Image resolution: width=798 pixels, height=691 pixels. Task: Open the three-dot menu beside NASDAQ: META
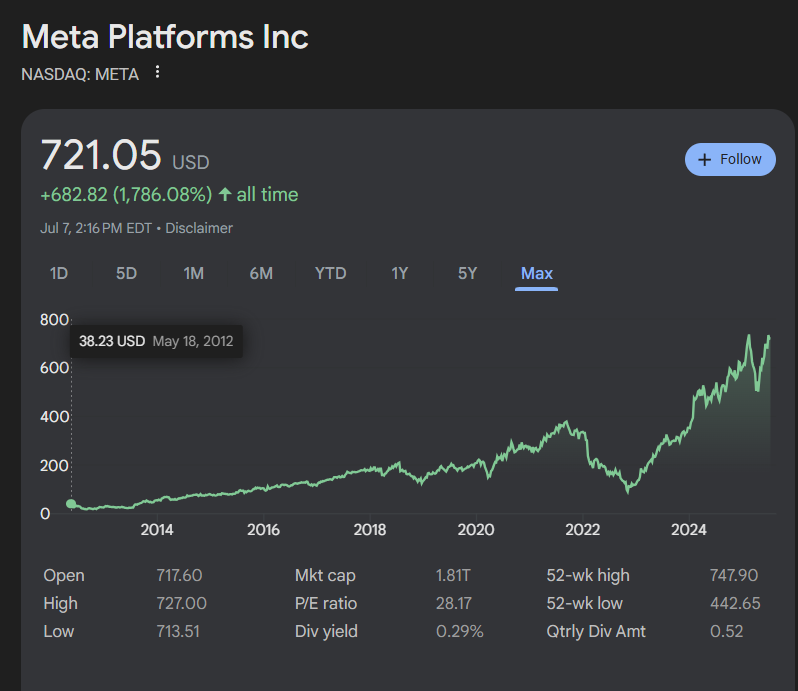point(157,72)
